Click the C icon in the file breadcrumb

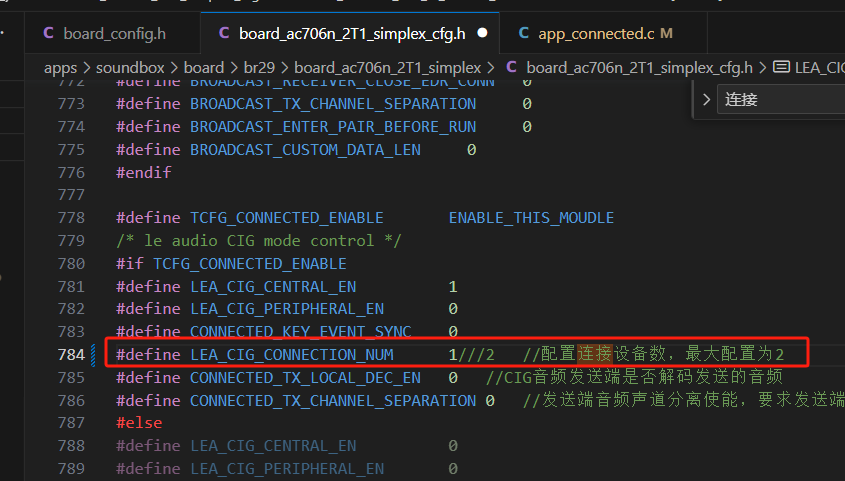[511, 67]
